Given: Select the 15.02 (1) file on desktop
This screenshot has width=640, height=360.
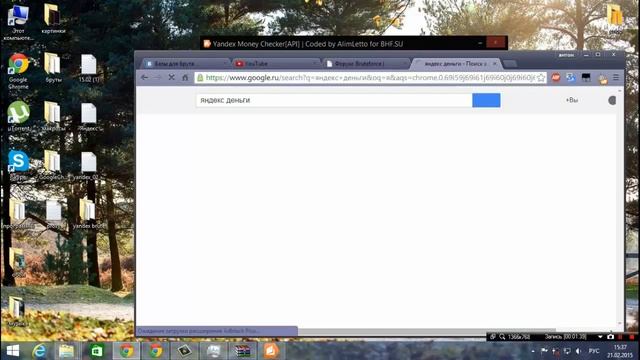Looking at the screenshot, I should (89, 68).
